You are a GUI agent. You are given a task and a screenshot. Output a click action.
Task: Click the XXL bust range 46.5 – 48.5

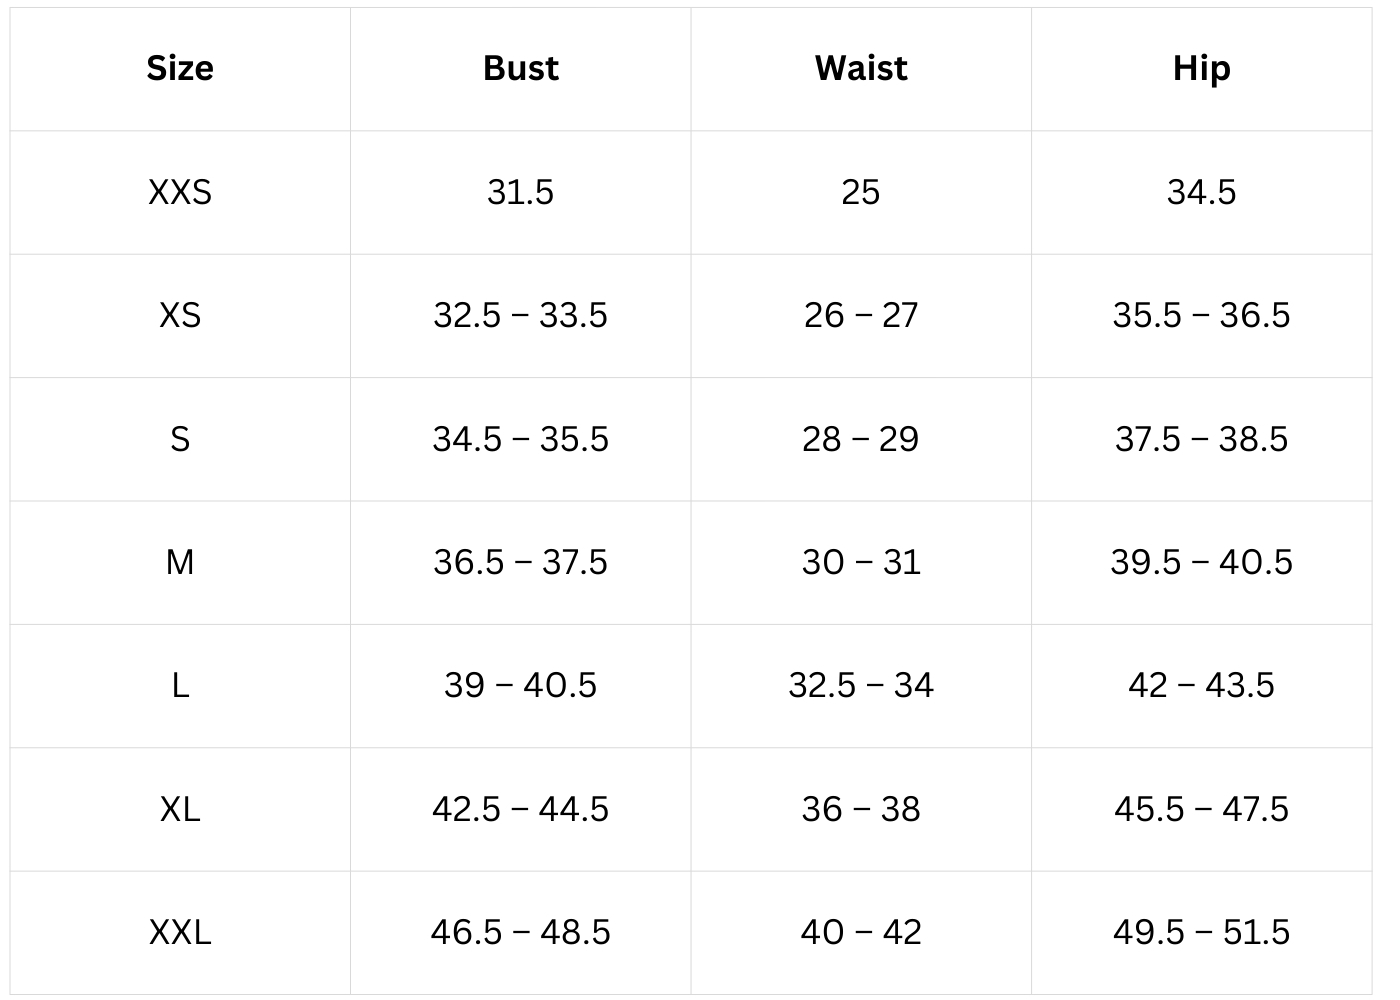tap(520, 932)
